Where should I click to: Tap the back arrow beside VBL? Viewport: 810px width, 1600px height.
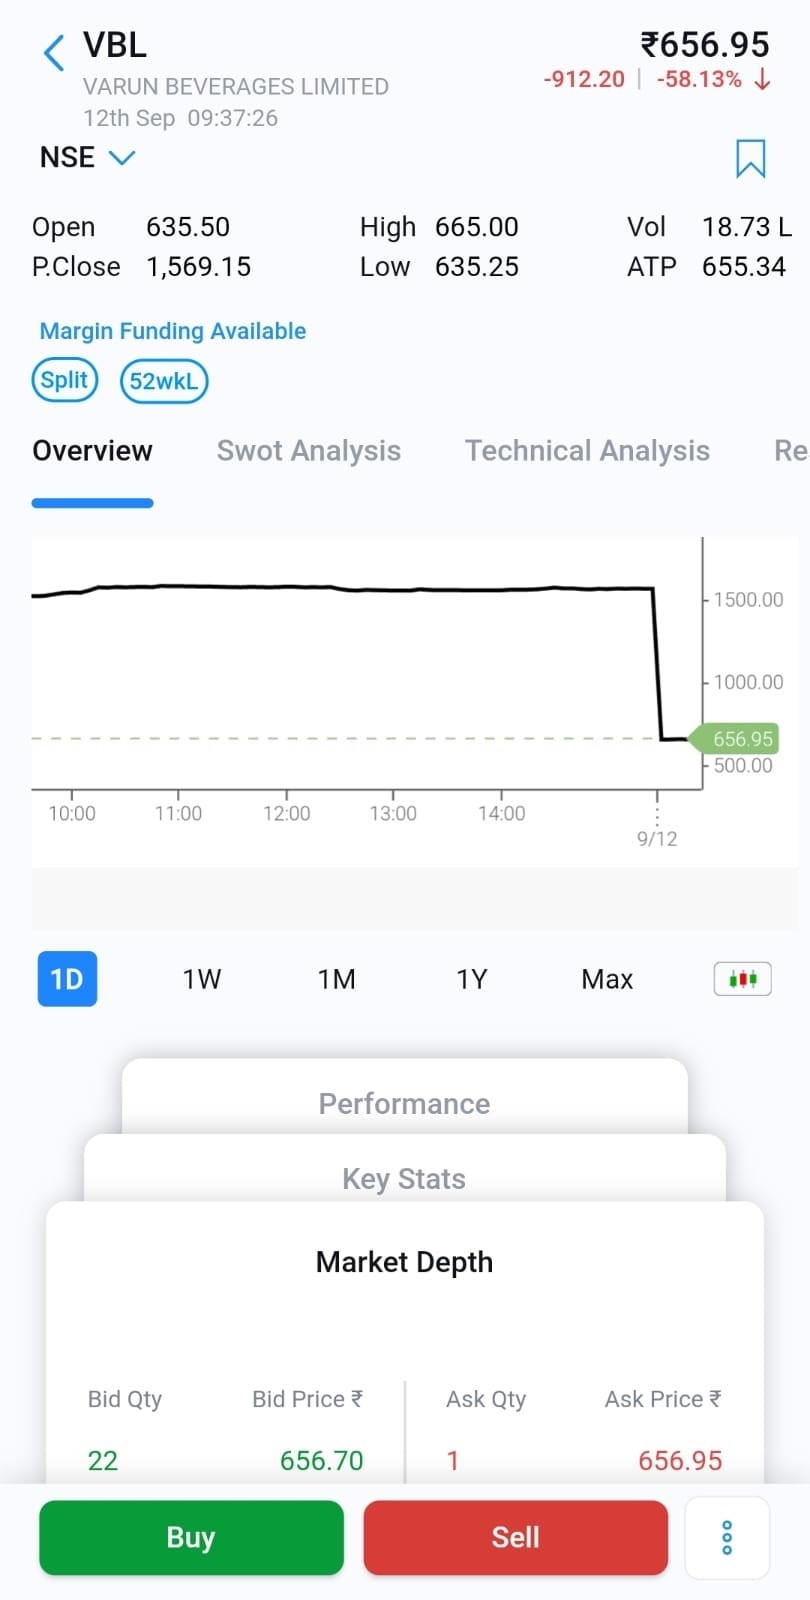point(54,52)
